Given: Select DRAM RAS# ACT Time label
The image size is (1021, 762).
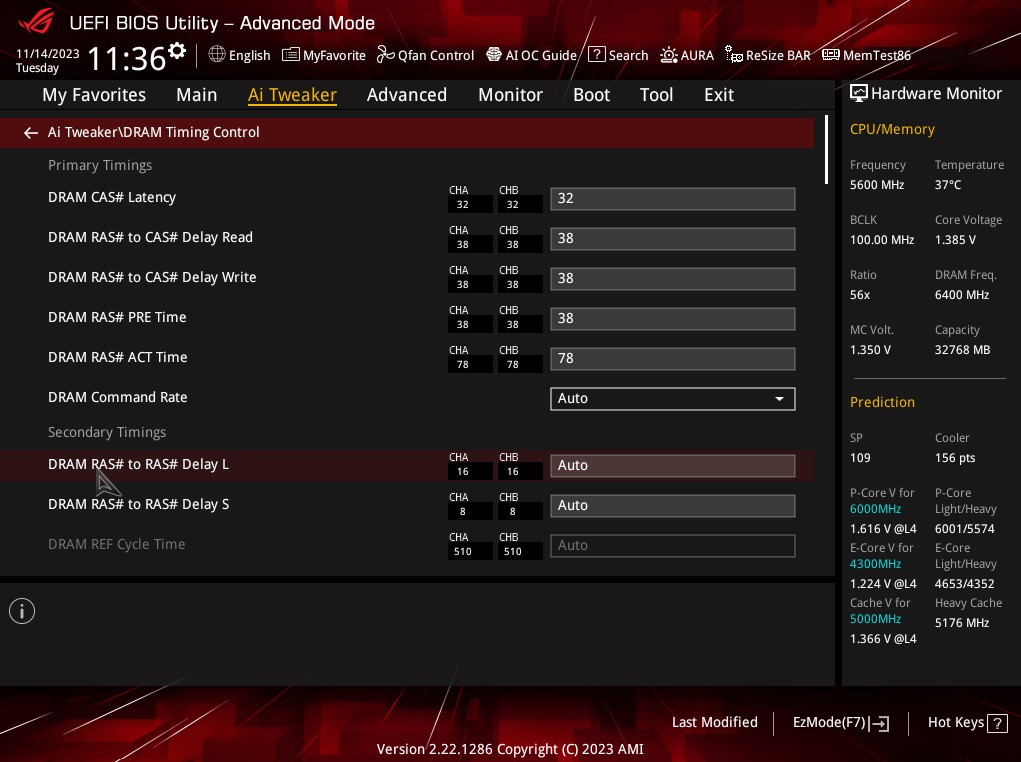Looking at the screenshot, I should [118, 358].
